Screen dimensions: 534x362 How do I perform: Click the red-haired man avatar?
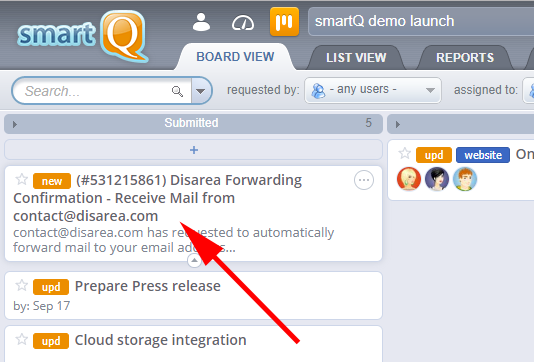[x=465, y=179]
